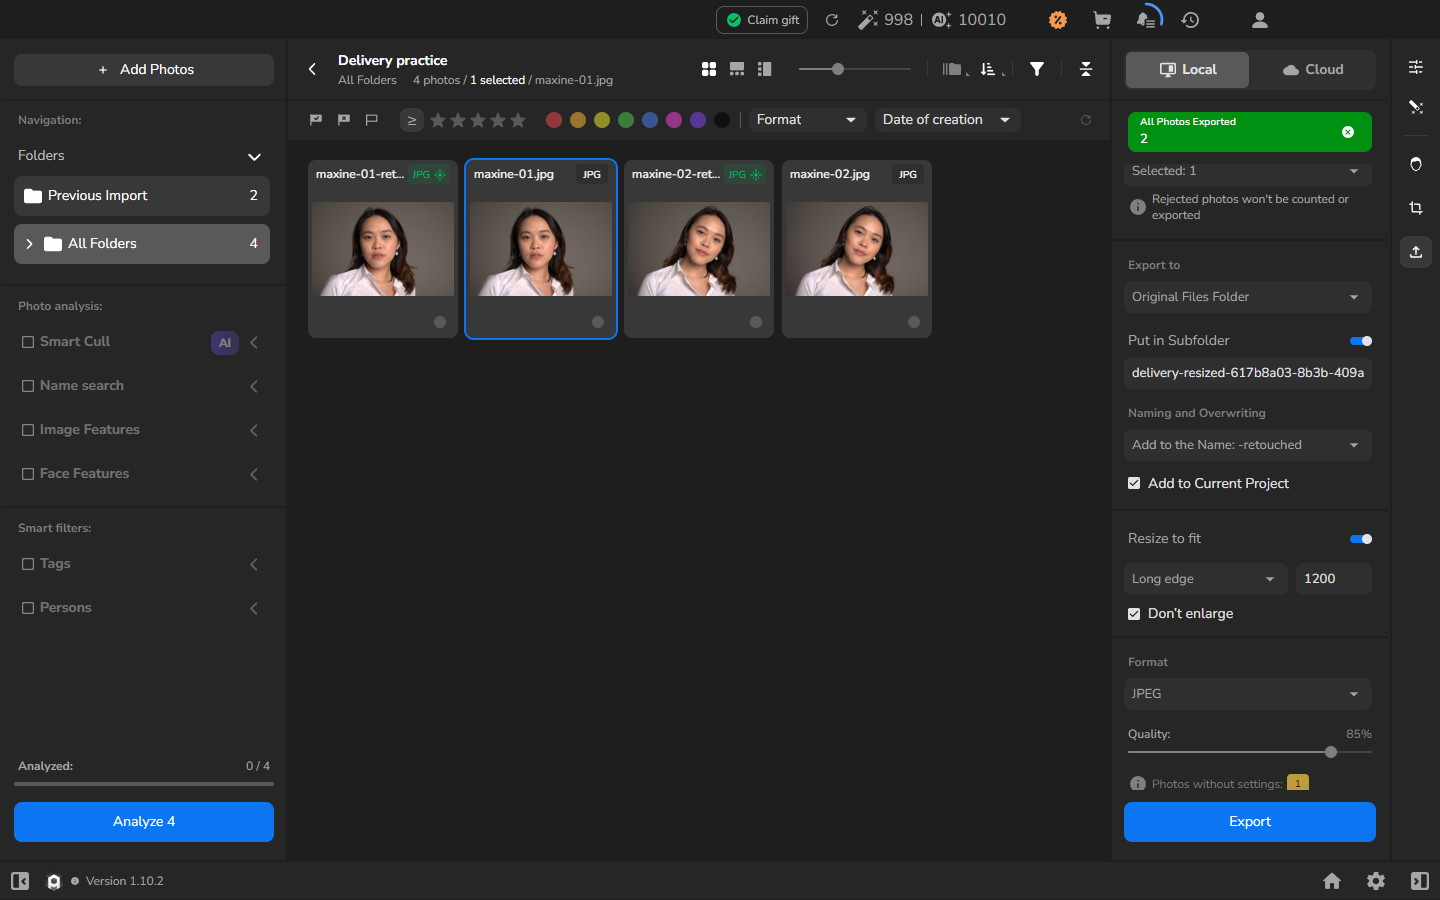Select the Previous Import folder
The image size is (1440, 900).
point(142,196)
